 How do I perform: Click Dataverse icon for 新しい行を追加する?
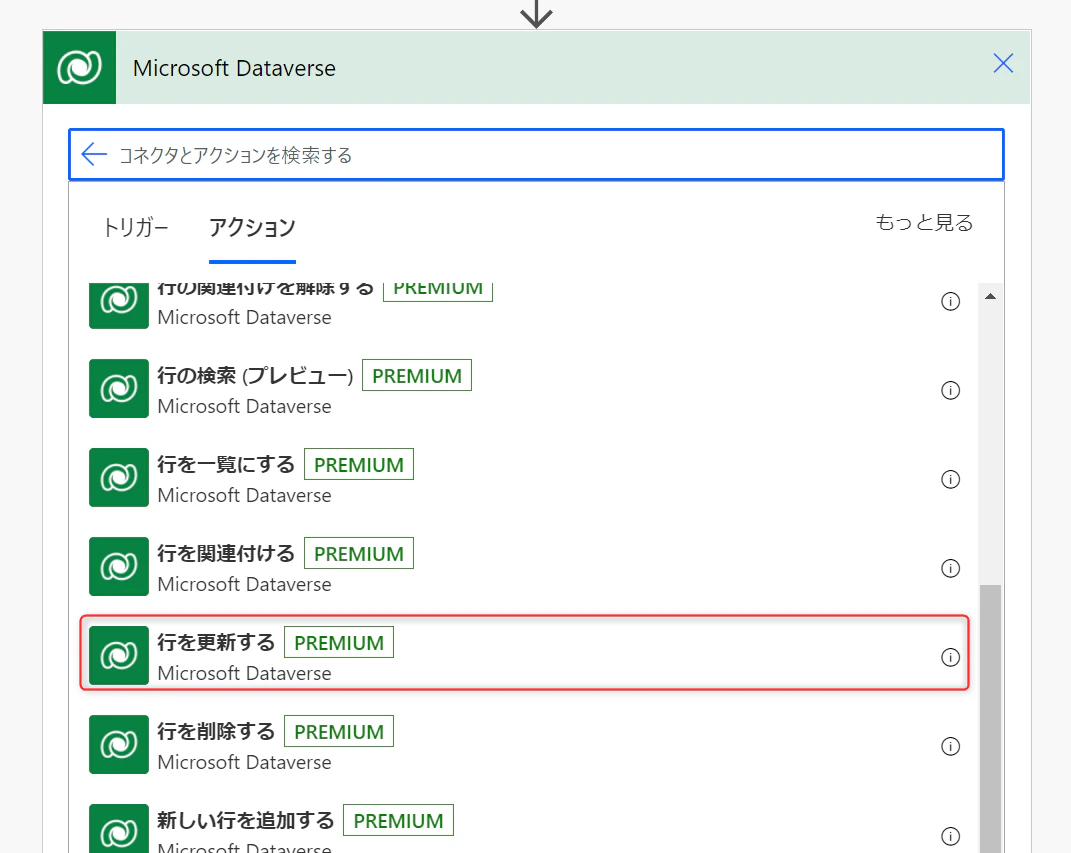pyautogui.click(x=119, y=828)
